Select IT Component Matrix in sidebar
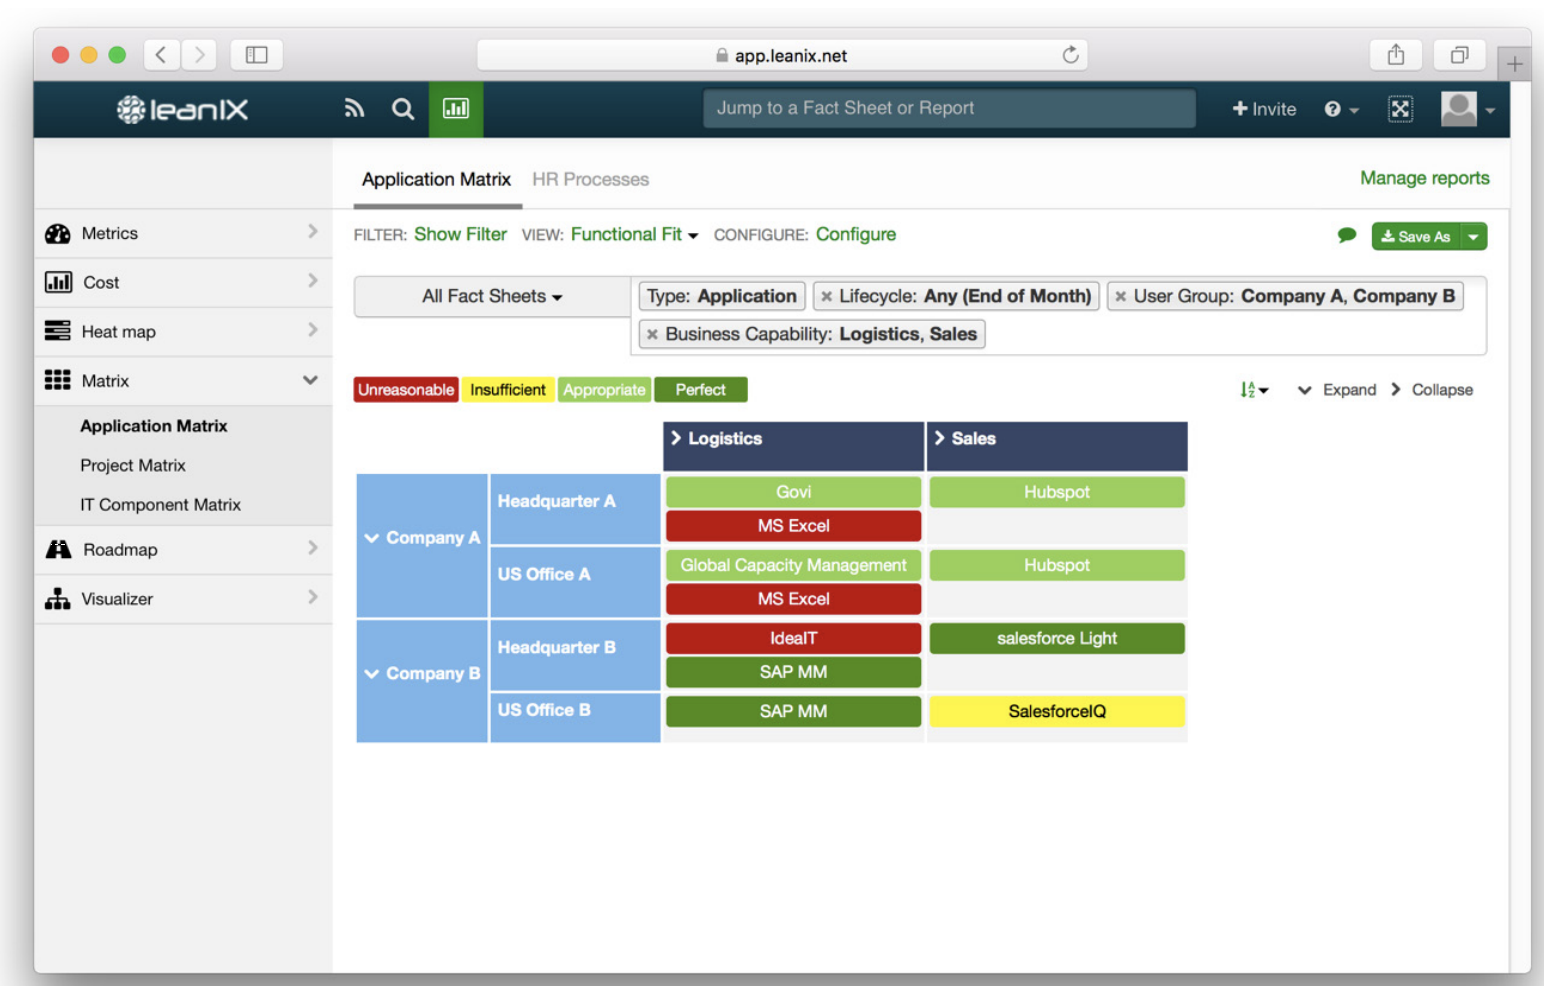Viewport: 1544px width, 986px height. tap(160, 504)
